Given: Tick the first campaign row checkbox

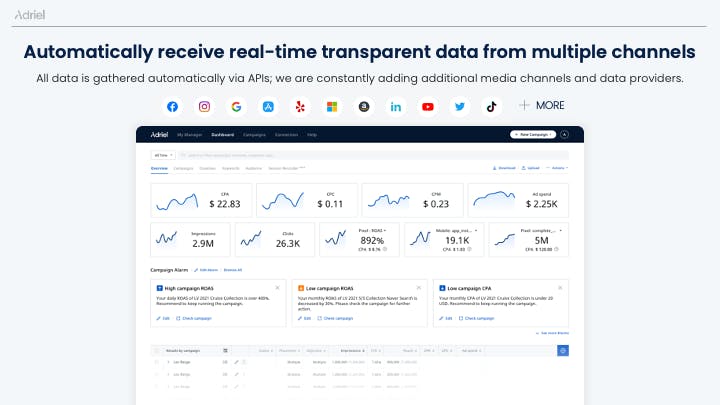Looking at the screenshot, I should 157,362.
